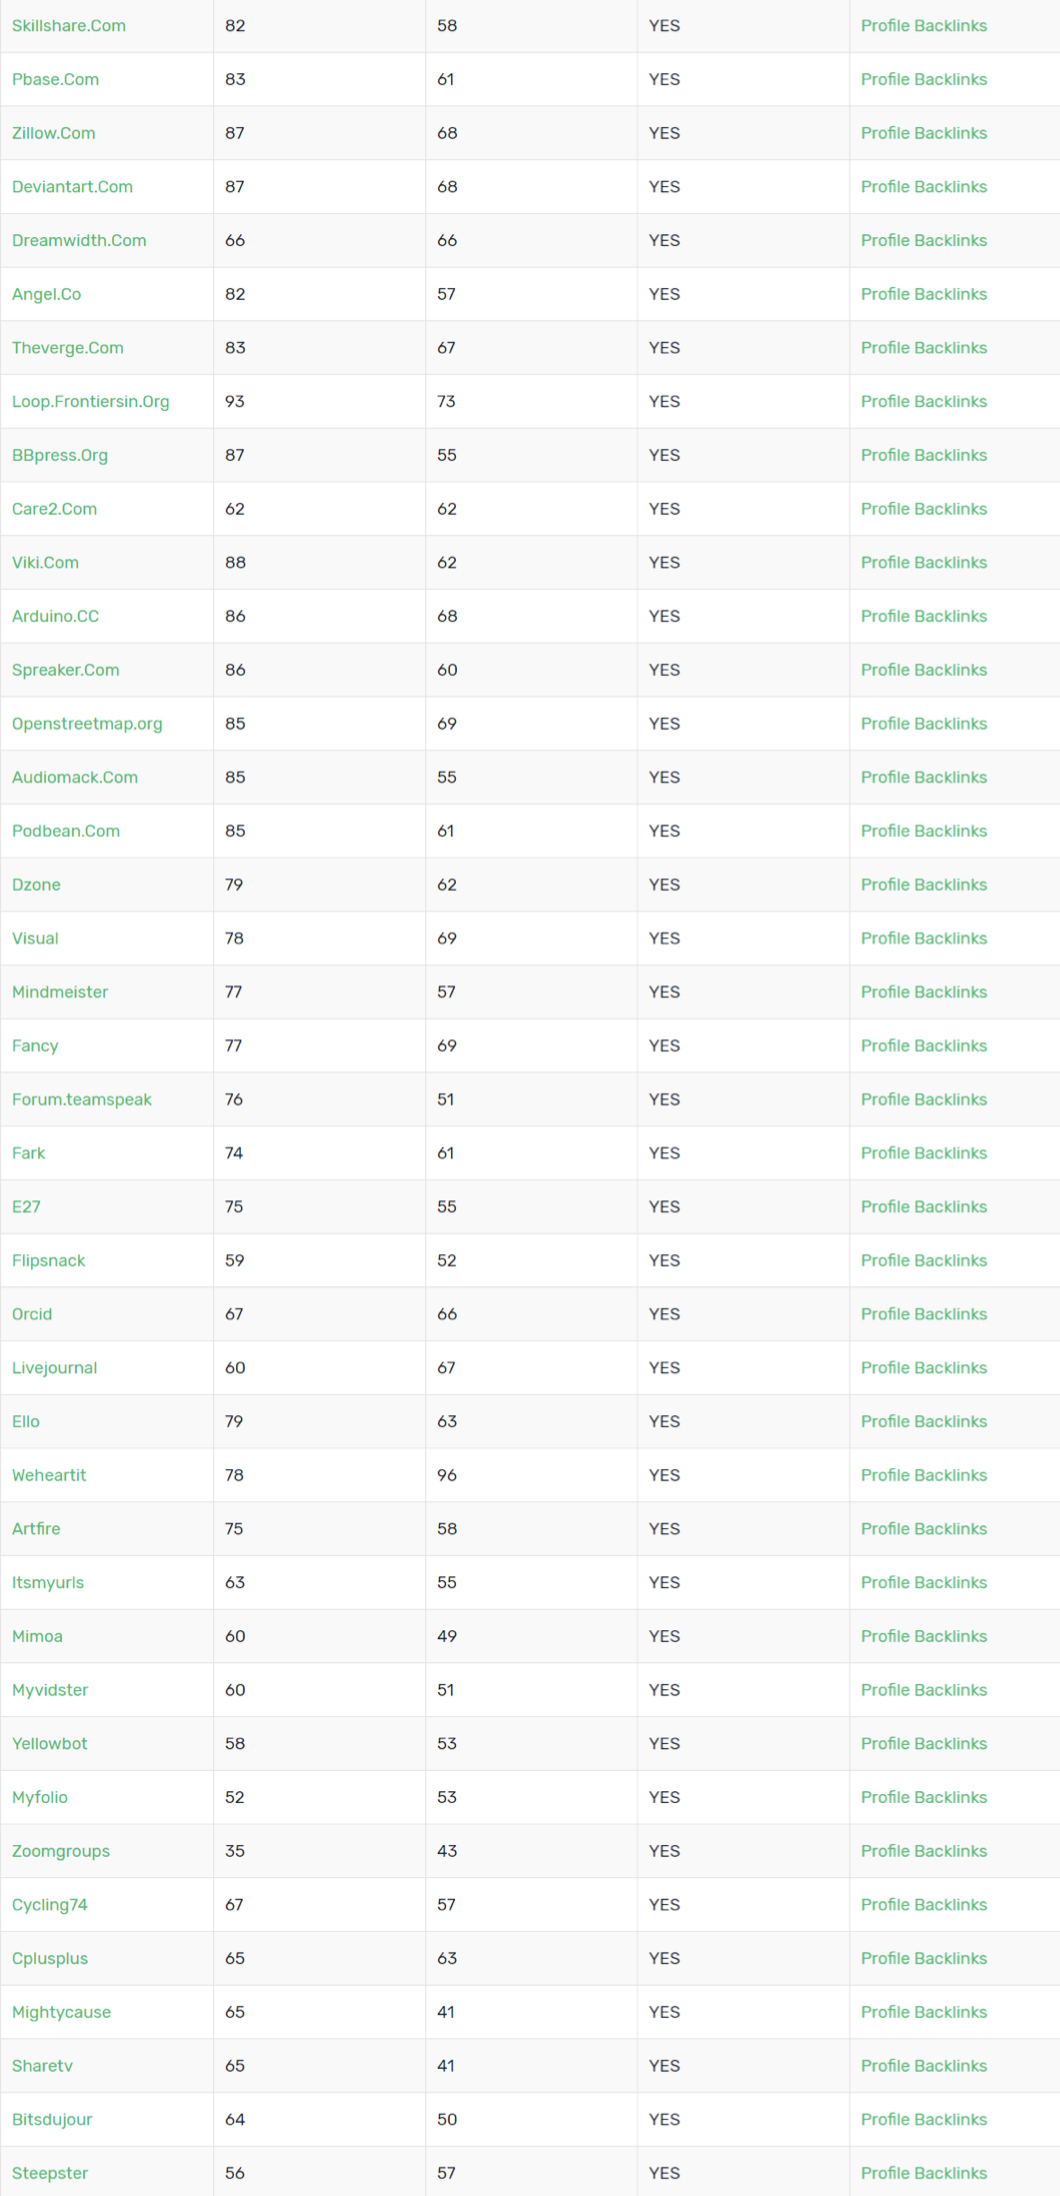
Task: Open the Weheartit link
Action: [49, 1475]
